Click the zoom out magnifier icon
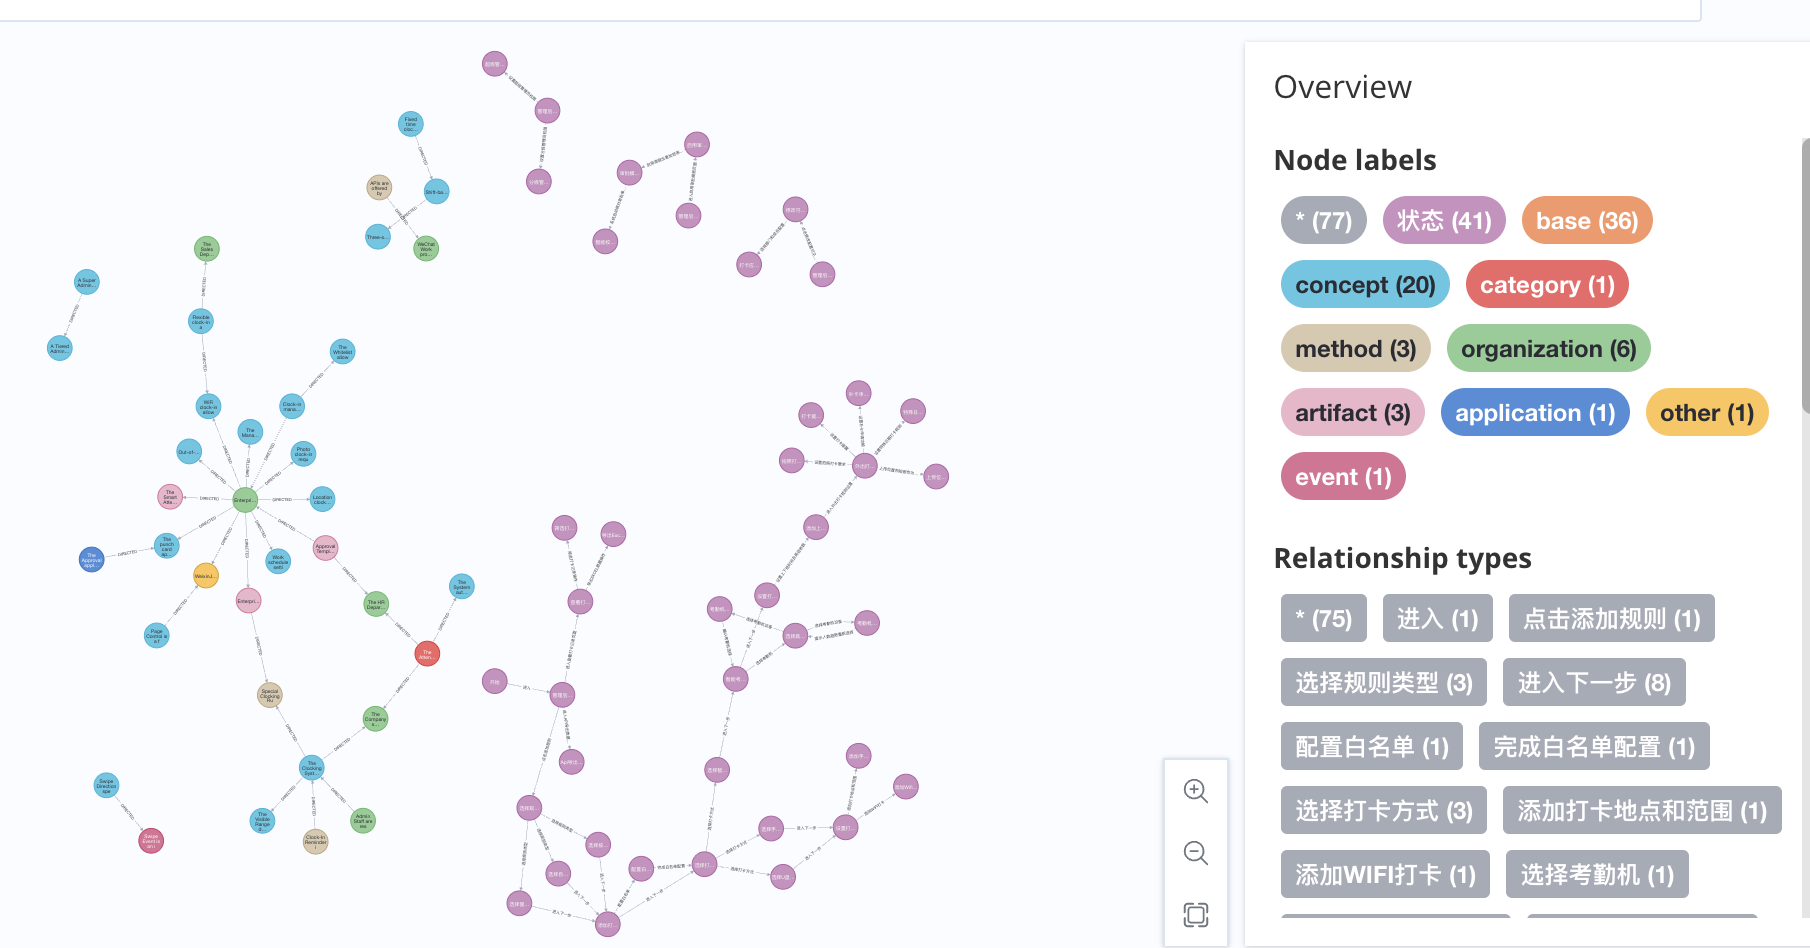Image resolution: width=1810 pixels, height=948 pixels. [x=1195, y=853]
